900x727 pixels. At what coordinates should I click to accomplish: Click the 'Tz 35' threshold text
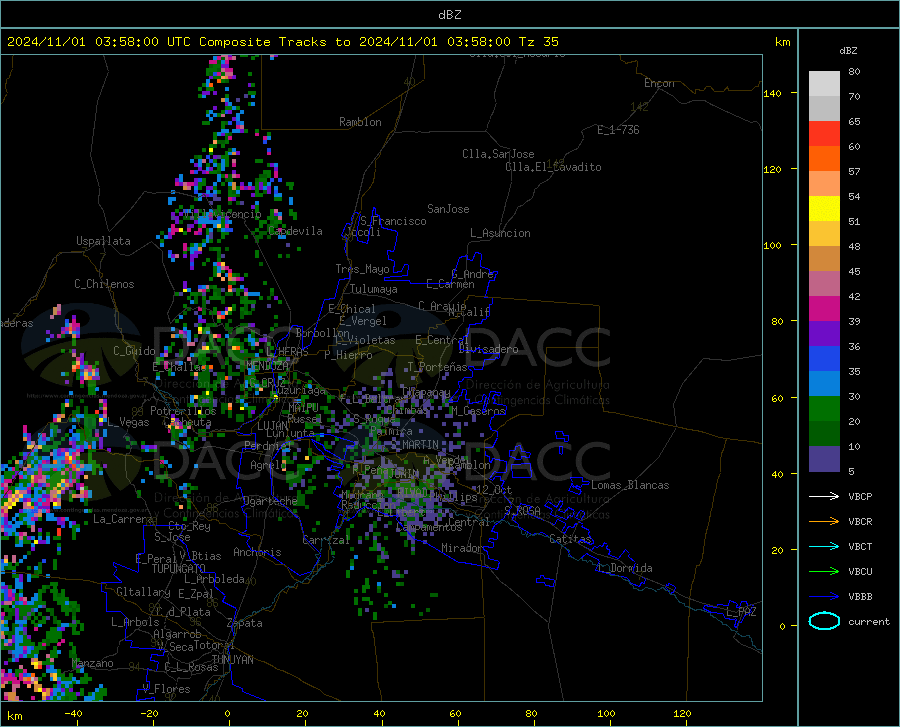(x=539, y=42)
